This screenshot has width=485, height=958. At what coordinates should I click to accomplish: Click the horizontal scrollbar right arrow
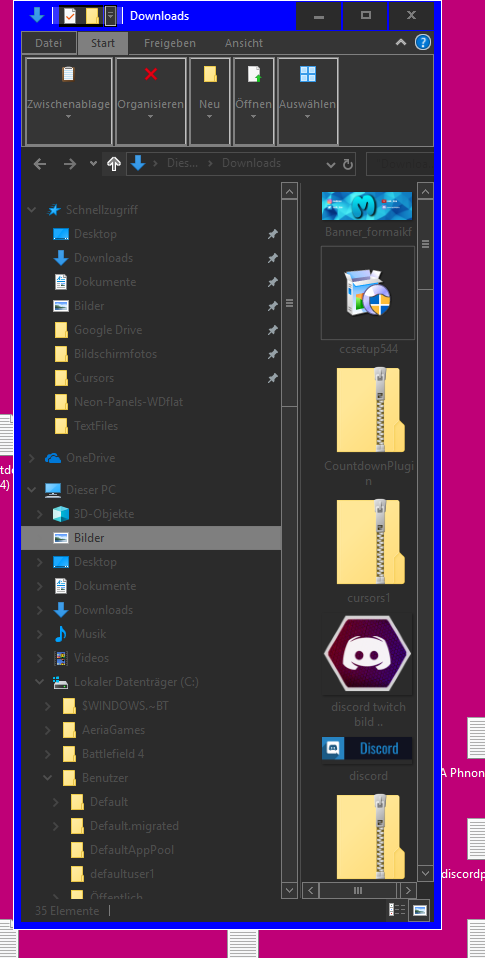[x=408, y=890]
